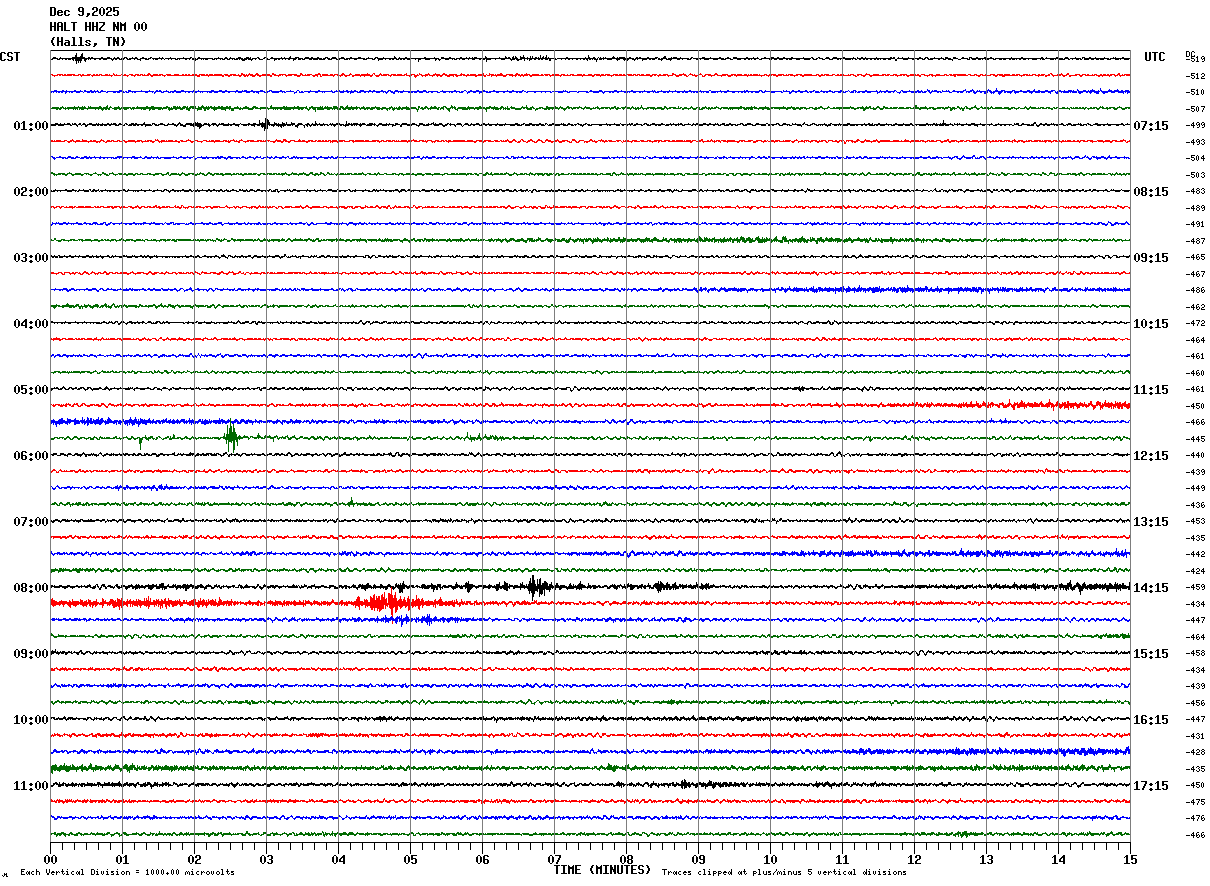Viewport: 1210px width, 886px height.
Task: Click the '12:15' UTC row label
Action: click(x=1150, y=455)
